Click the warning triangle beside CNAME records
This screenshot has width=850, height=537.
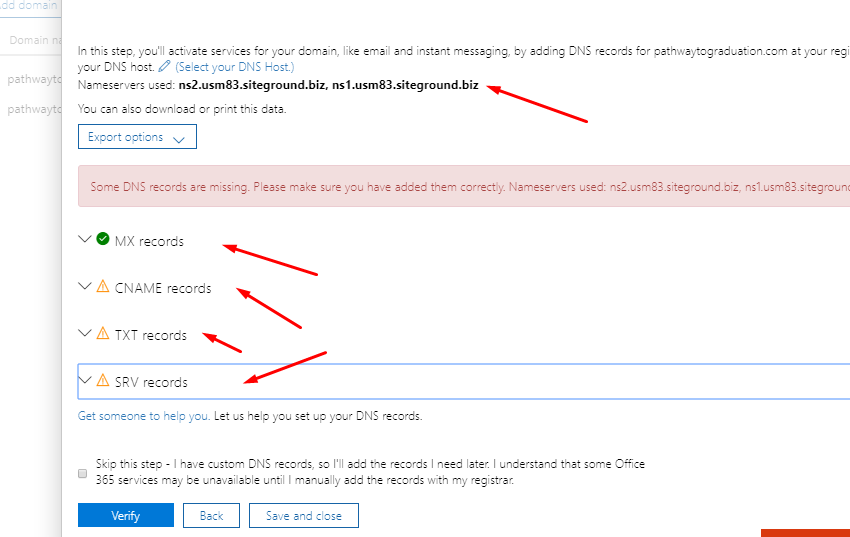coord(103,286)
